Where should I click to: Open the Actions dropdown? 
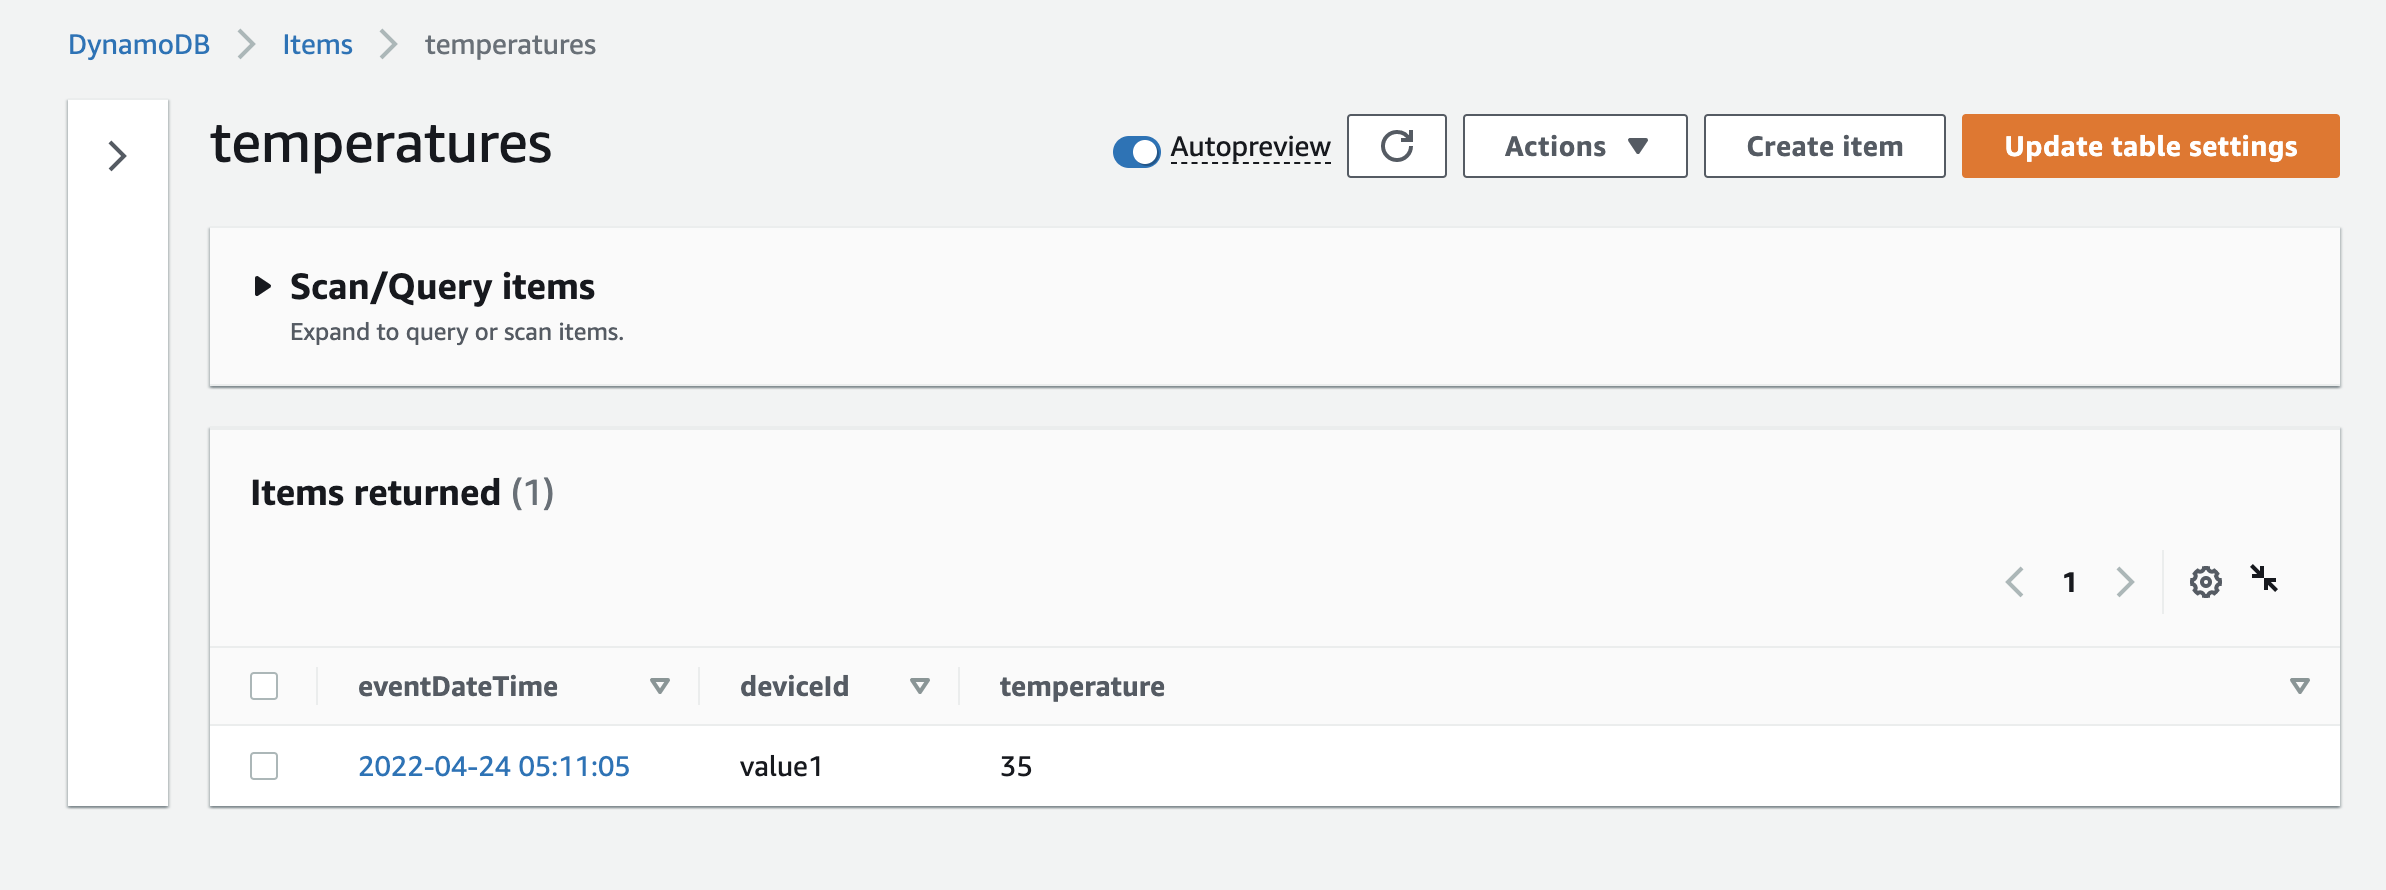coord(1573,146)
